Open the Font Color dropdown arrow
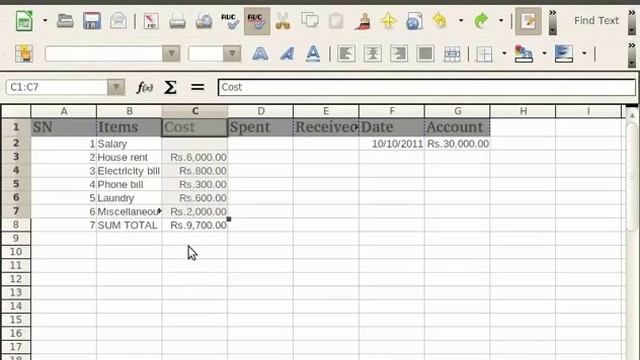Image resolution: width=640 pixels, height=360 pixels. (584, 53)
